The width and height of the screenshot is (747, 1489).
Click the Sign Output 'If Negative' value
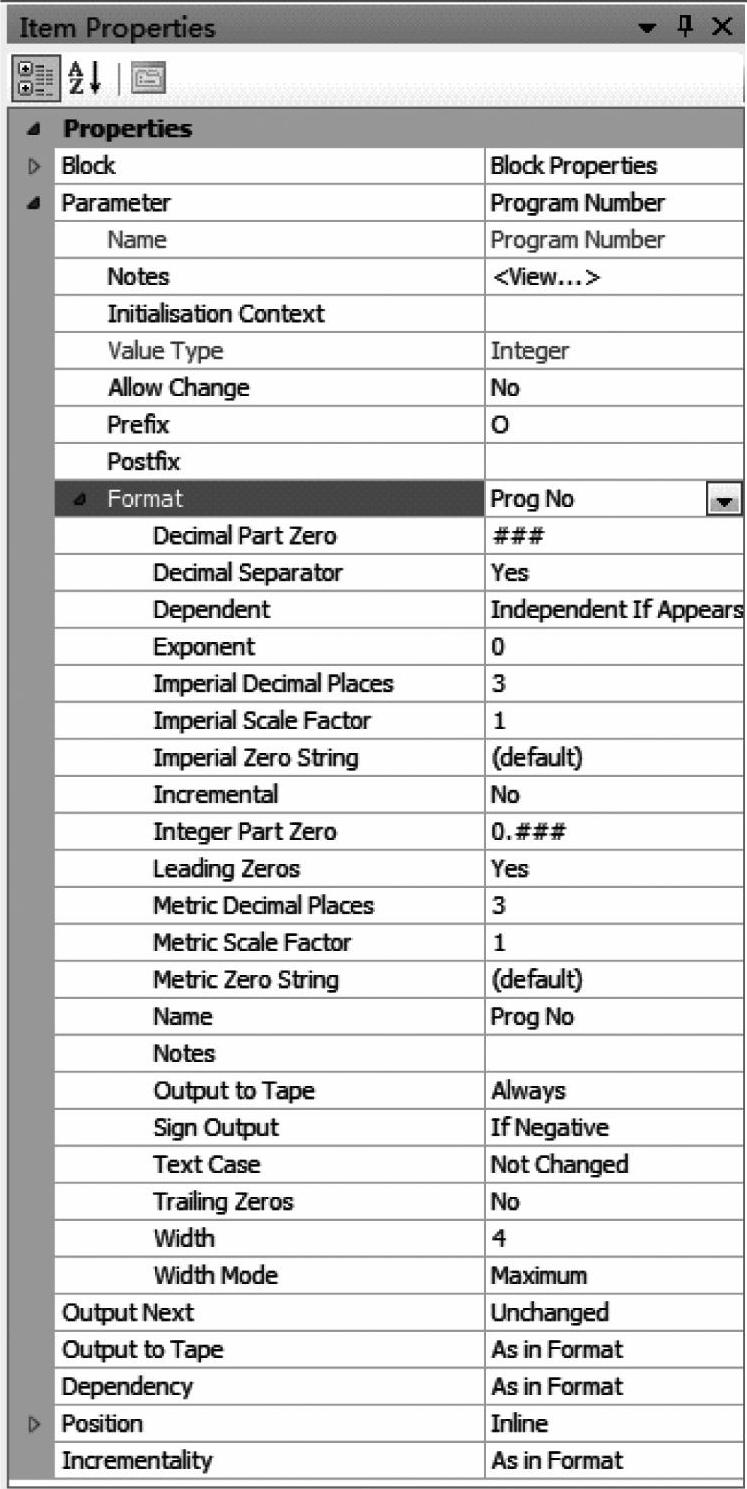point(549,1127)
